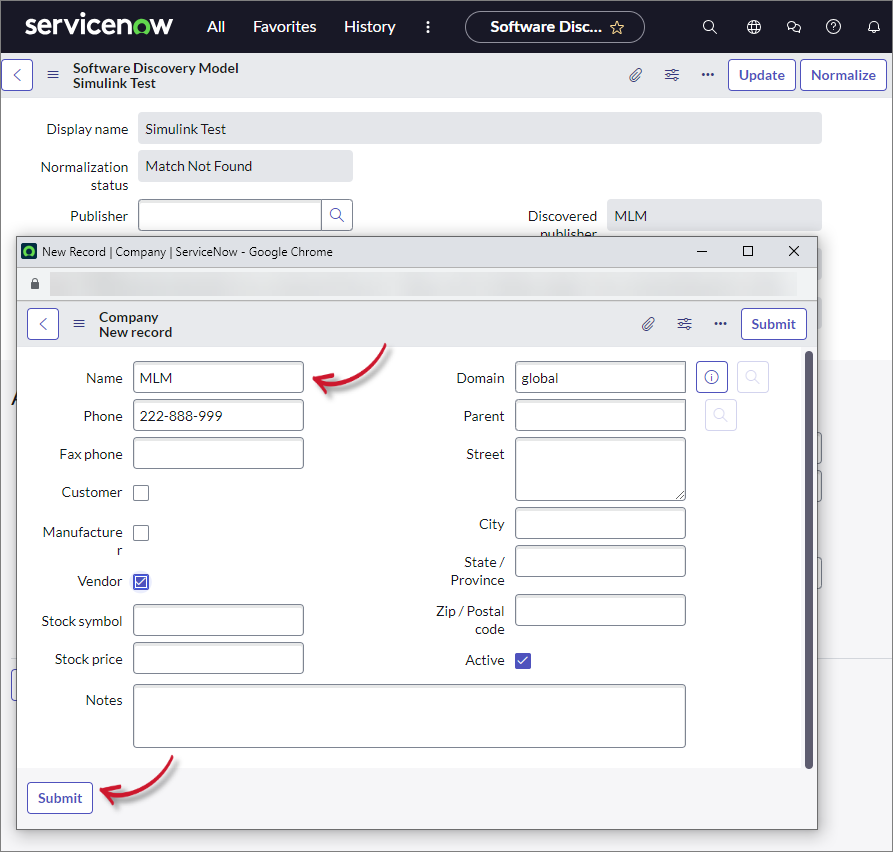Viewport: 893px width, 852px height.
Task: Click attachment paperclip in Company popup header
Action: coord(648,324)
